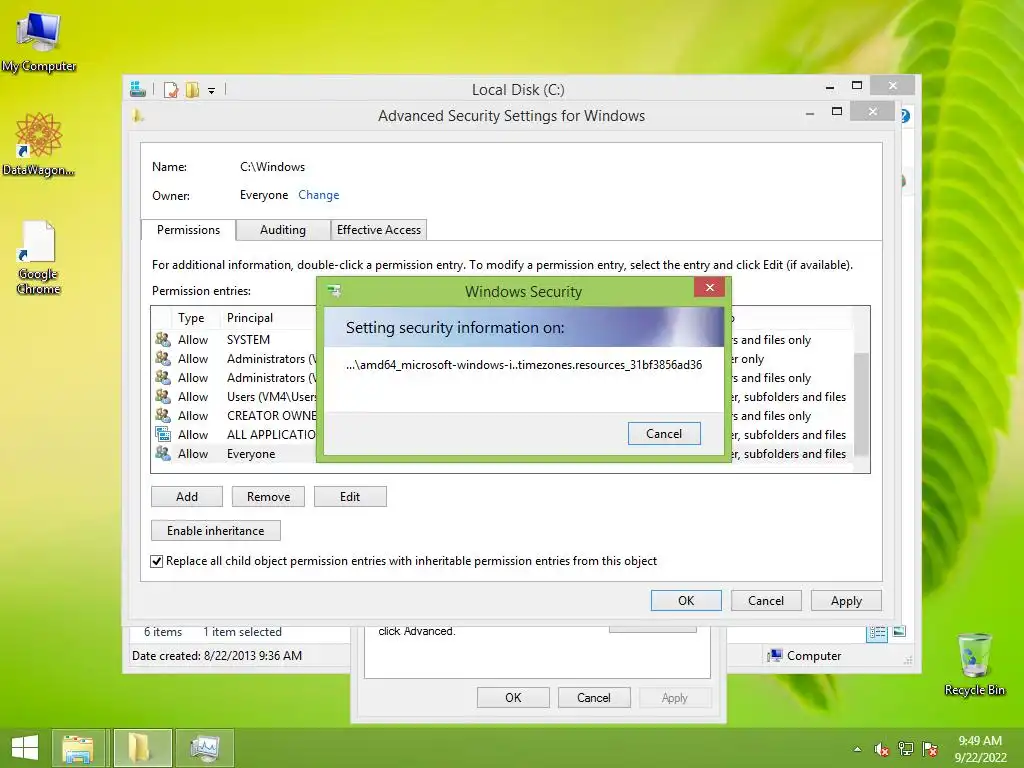Click Cancel in the Properties dialog behind

click(x=594, y=697)
